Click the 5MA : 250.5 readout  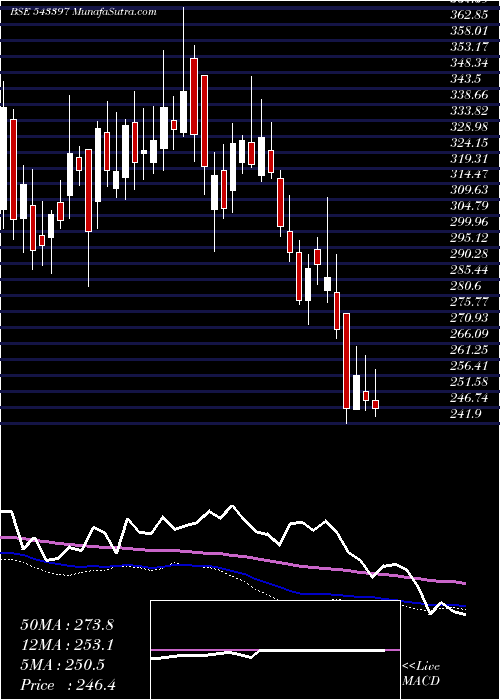[62, 665]
